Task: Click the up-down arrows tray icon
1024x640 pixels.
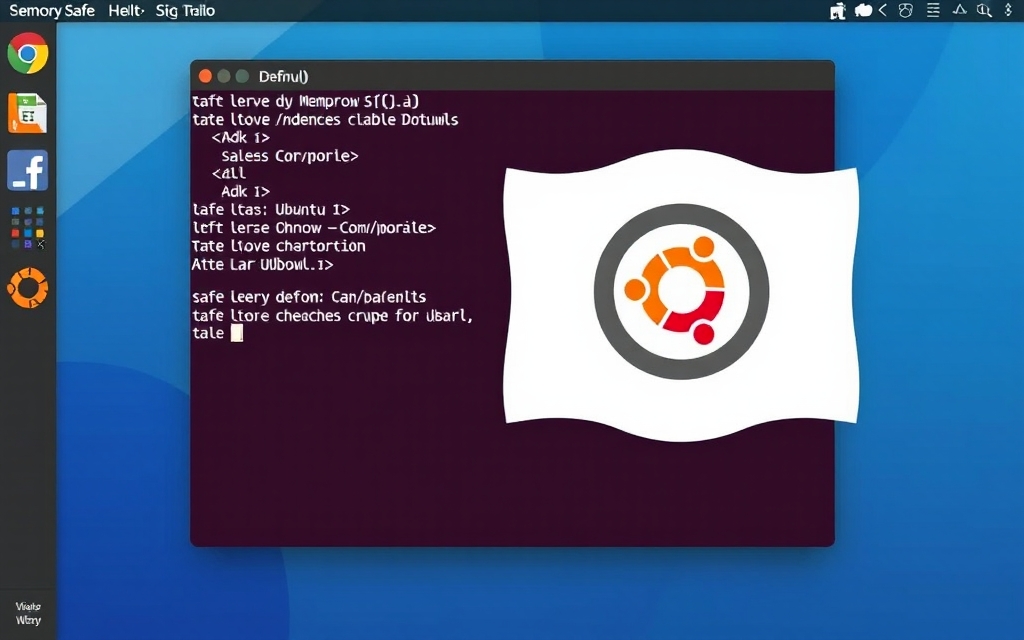Action: (x=1008, y=10)
